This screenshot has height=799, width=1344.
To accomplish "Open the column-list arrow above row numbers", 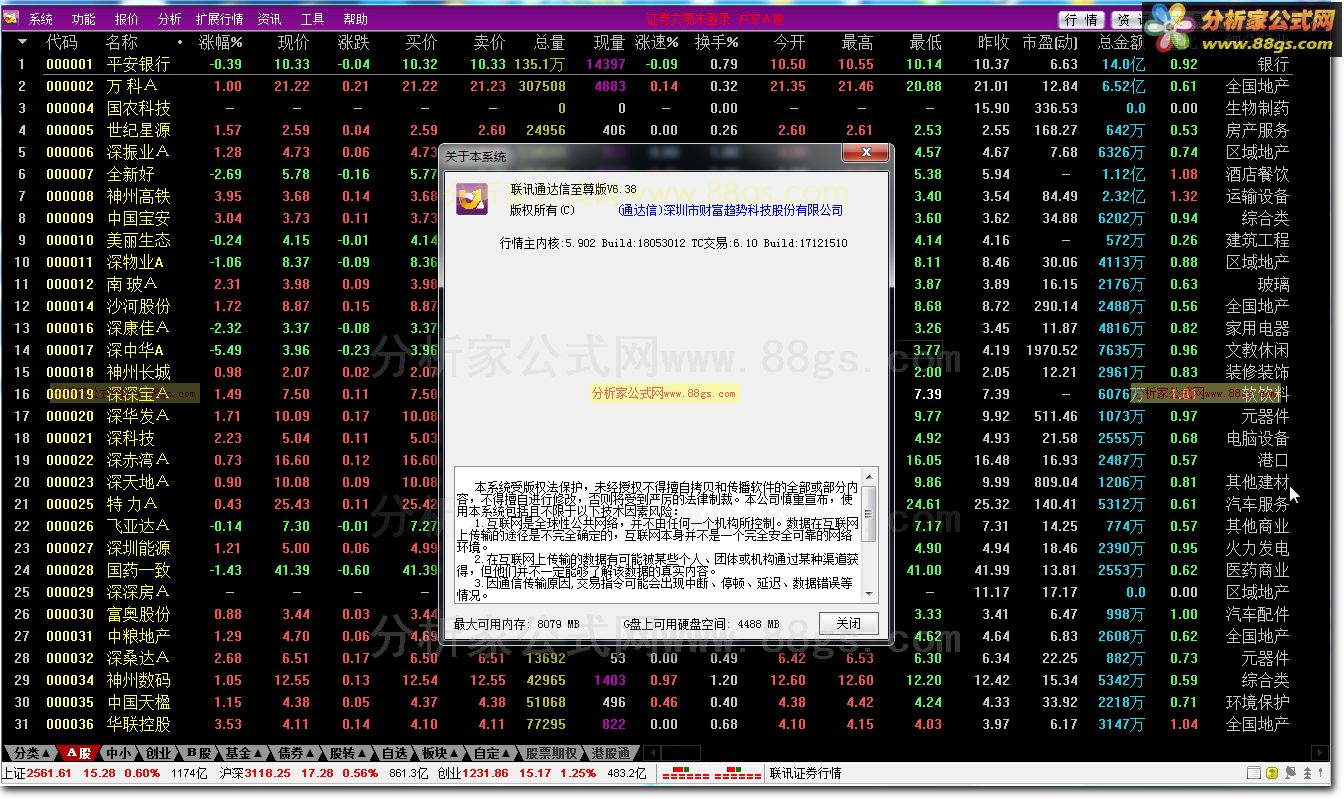I will tap(22, 42).
